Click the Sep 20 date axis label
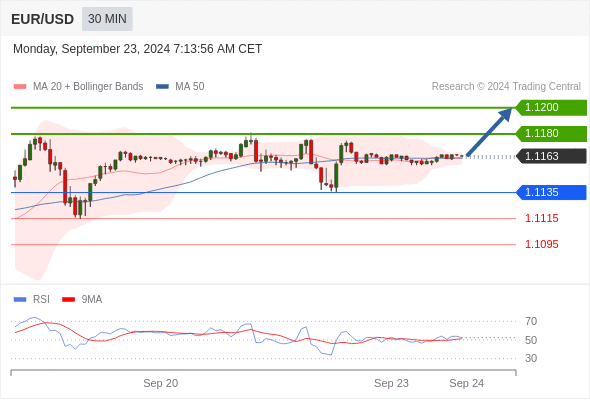 point(161,383)
